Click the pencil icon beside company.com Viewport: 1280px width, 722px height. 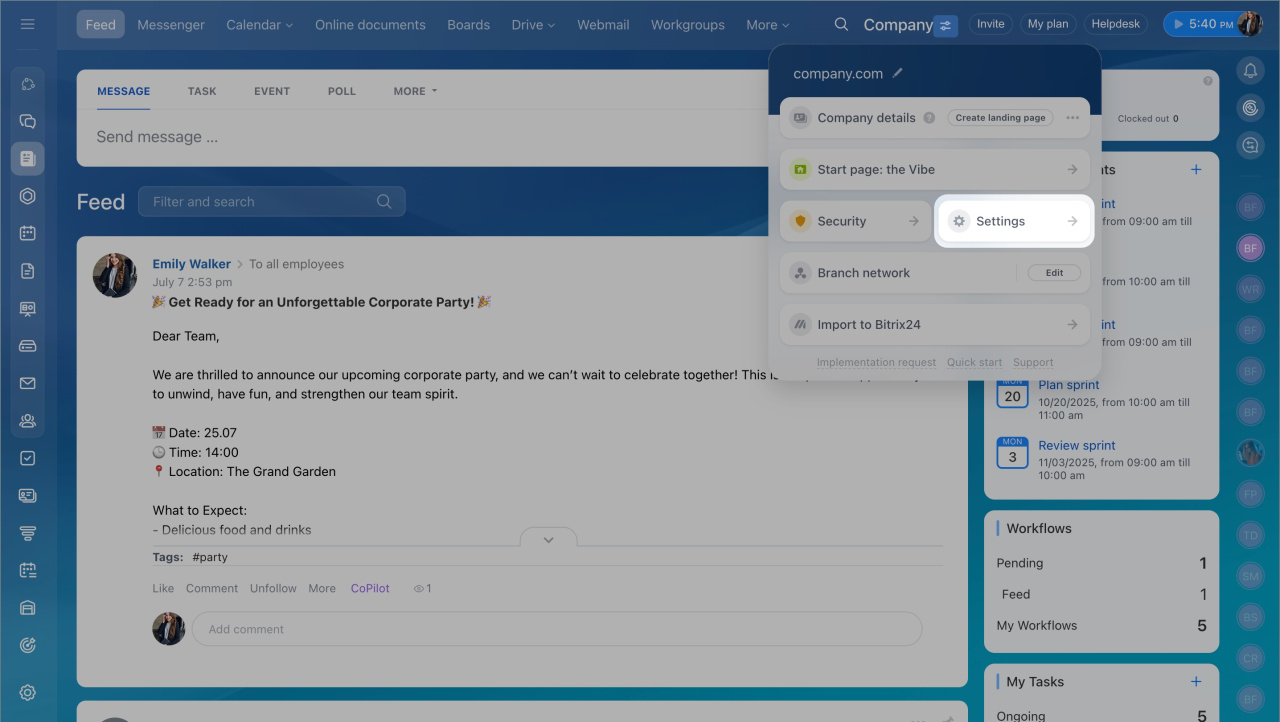click(x=898, y=73)
